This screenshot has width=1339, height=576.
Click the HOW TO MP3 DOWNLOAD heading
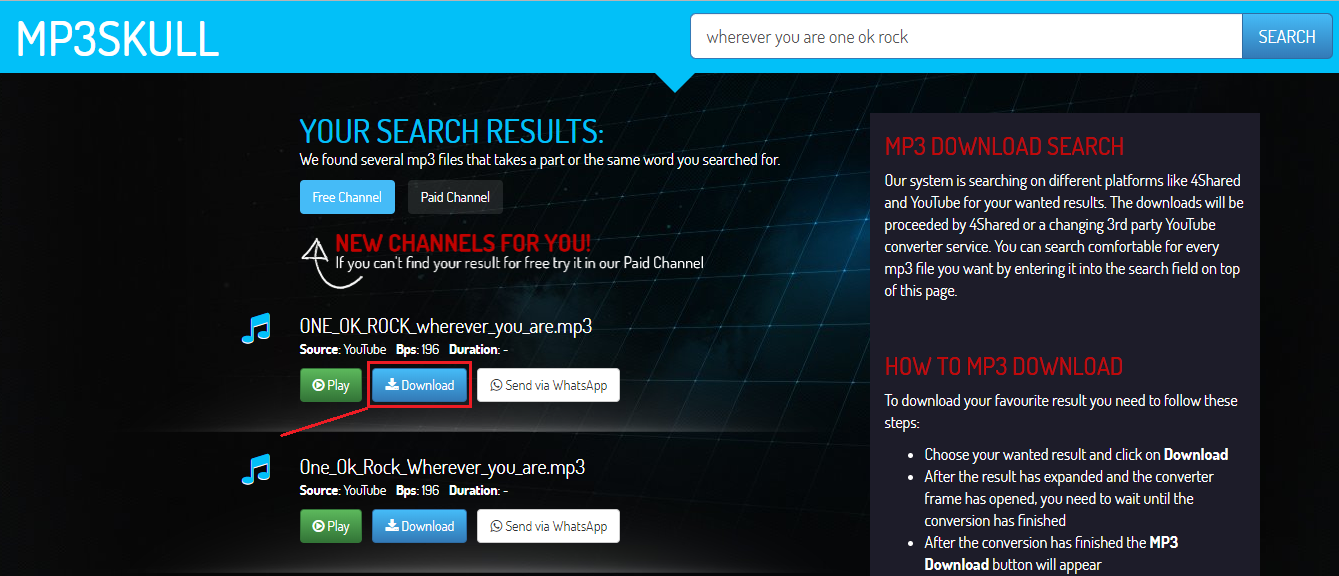pyautogui.click(x=1004, y=366)
